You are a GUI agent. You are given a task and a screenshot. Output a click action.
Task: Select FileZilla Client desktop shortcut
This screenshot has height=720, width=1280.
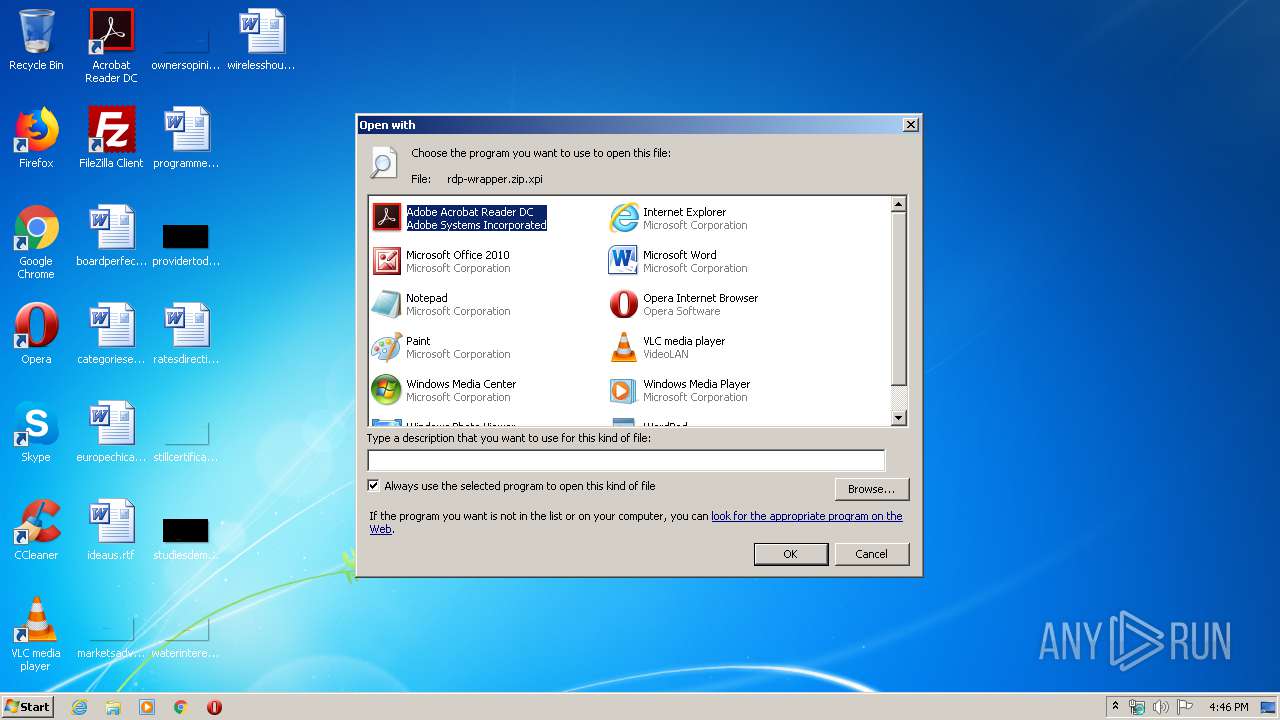click(111, 138)
